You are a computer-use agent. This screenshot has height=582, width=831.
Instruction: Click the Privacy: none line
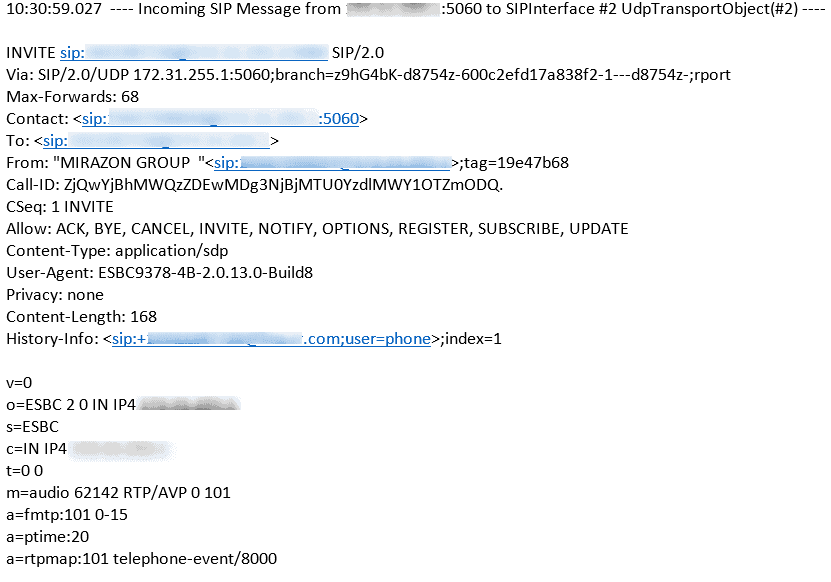pos(55,295)
